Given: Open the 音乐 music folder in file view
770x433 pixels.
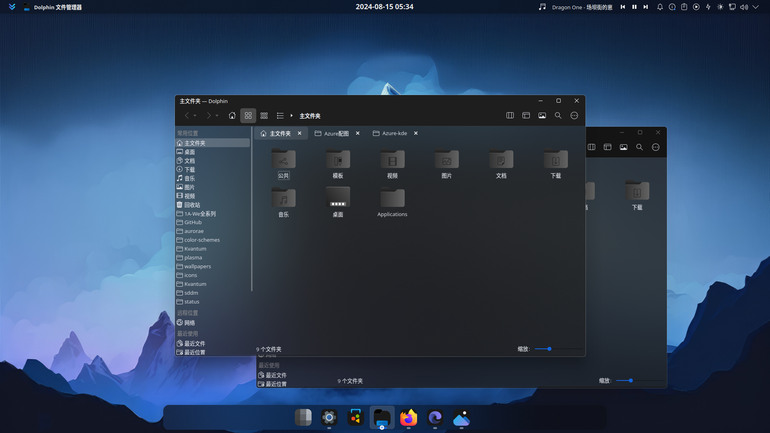Looking at the screenshot, I should (x=283, y=202).
